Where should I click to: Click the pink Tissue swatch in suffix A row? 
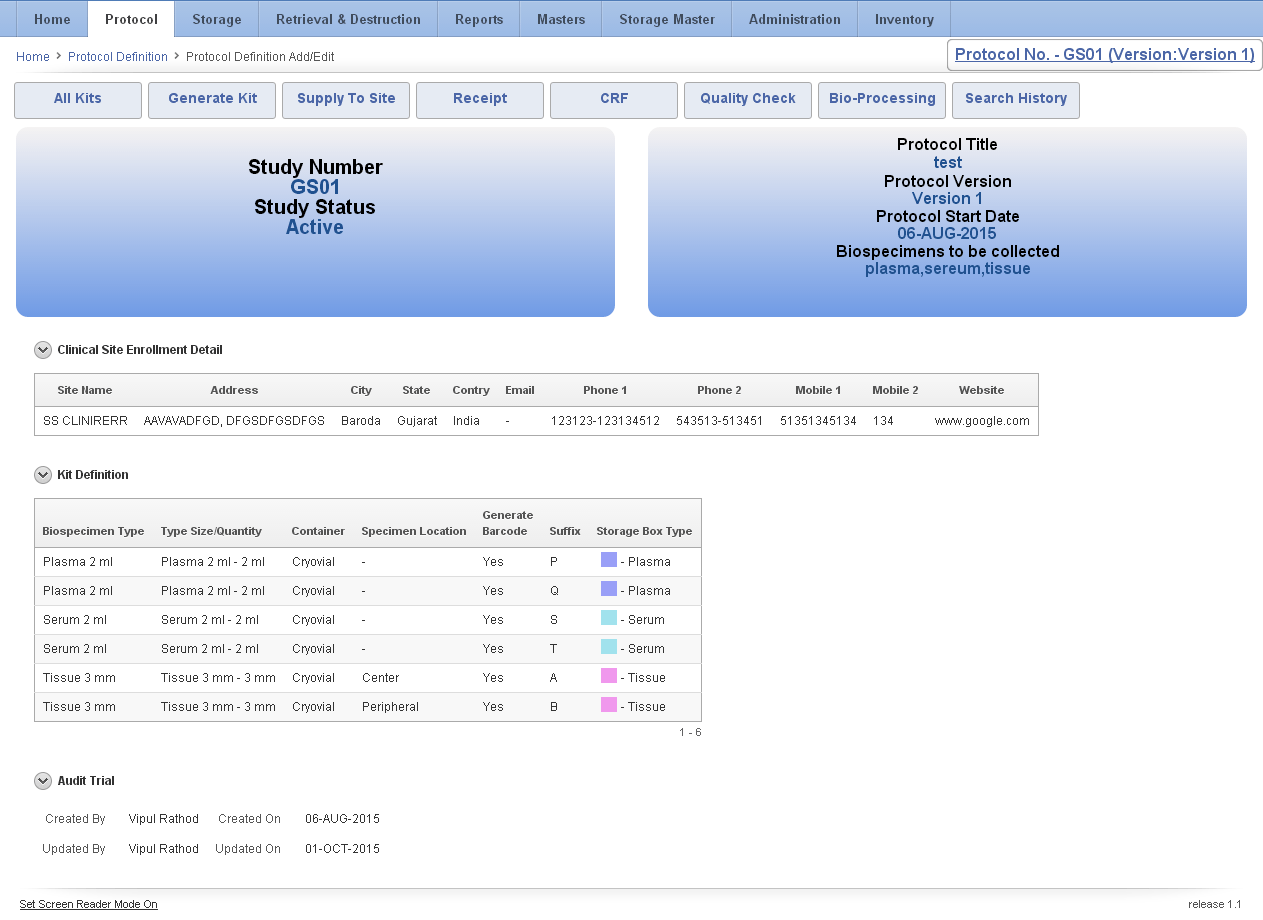pos(609,677)
